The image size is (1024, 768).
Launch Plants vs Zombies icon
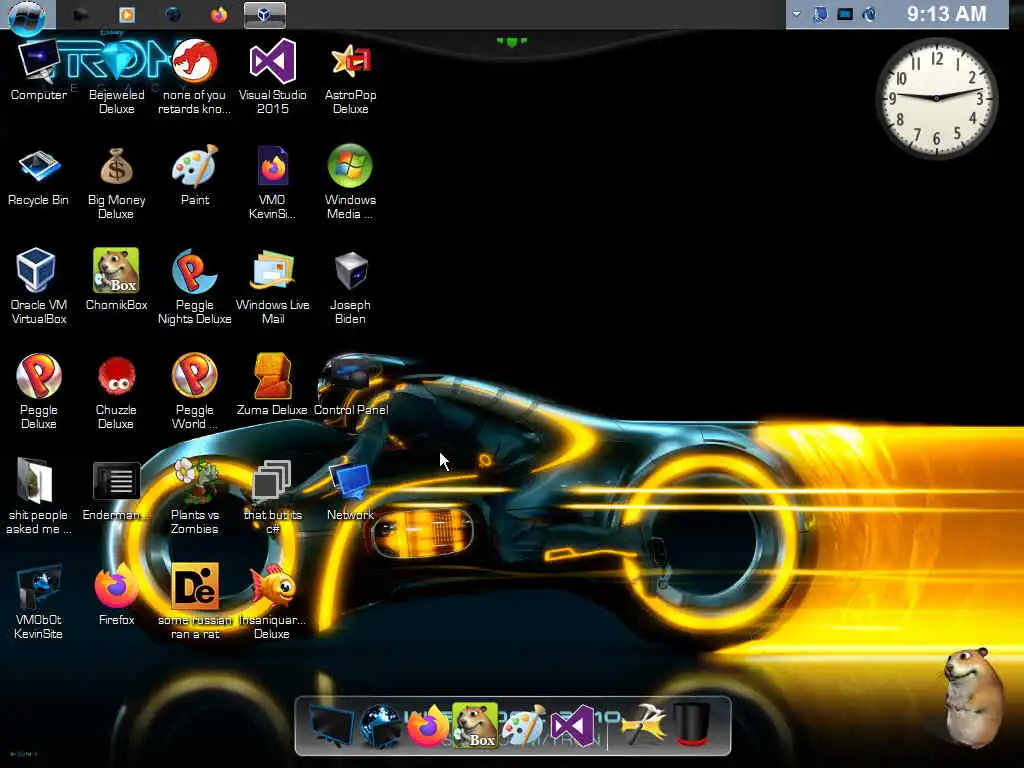coord(195,496)
